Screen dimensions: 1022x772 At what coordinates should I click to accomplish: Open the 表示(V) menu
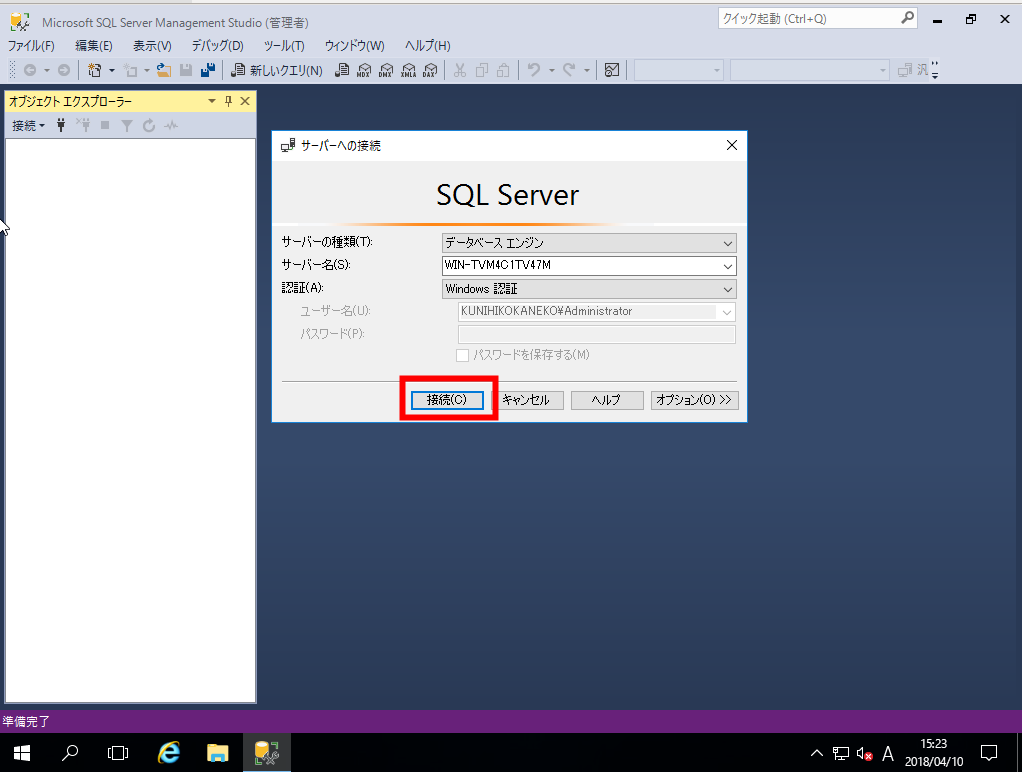click(152, 46)
